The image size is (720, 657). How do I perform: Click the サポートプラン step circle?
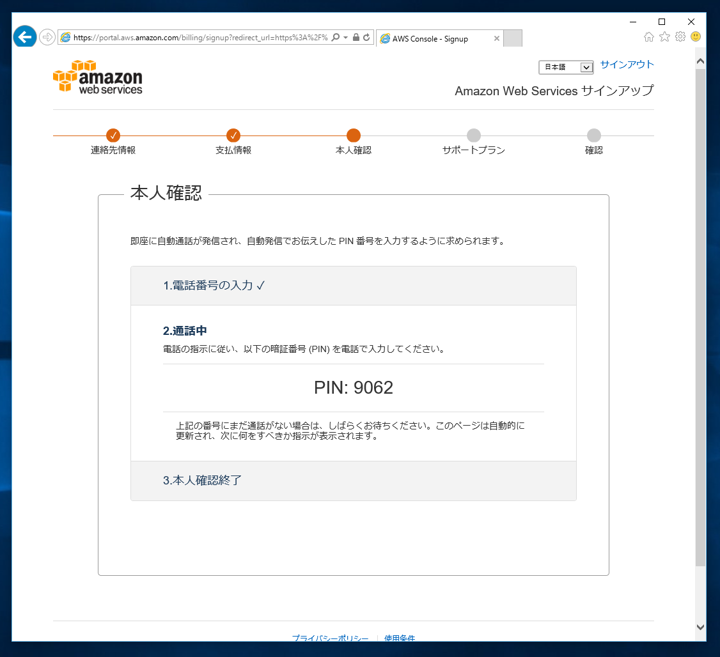pyautogui.click(x=474, y=135)
